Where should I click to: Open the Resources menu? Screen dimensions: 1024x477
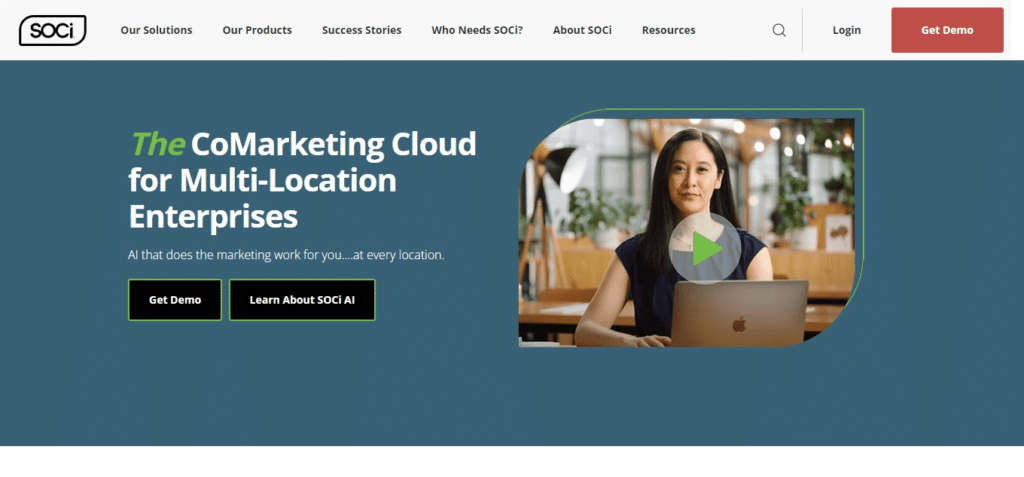coord(669,30)
